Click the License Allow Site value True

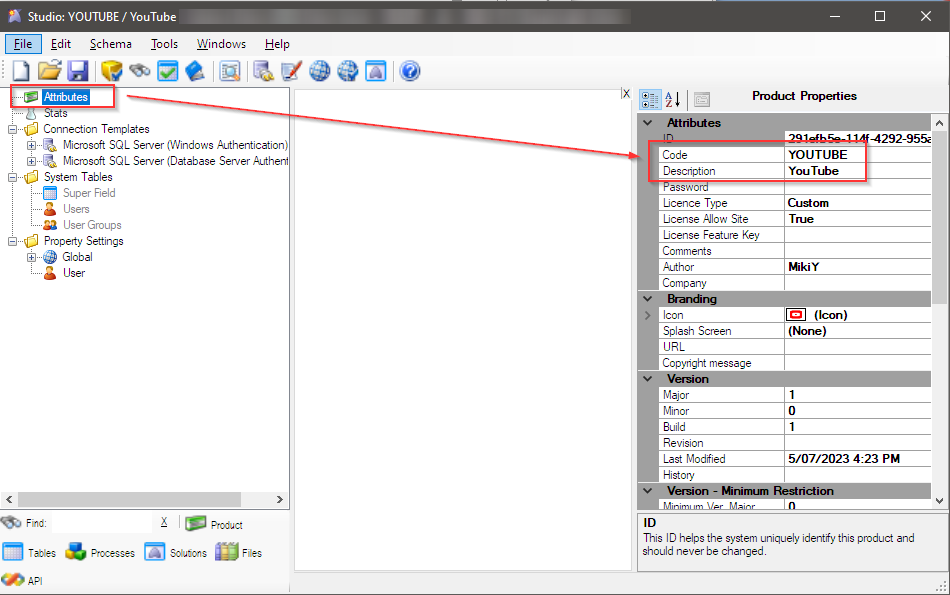click(x=800, y=219)
